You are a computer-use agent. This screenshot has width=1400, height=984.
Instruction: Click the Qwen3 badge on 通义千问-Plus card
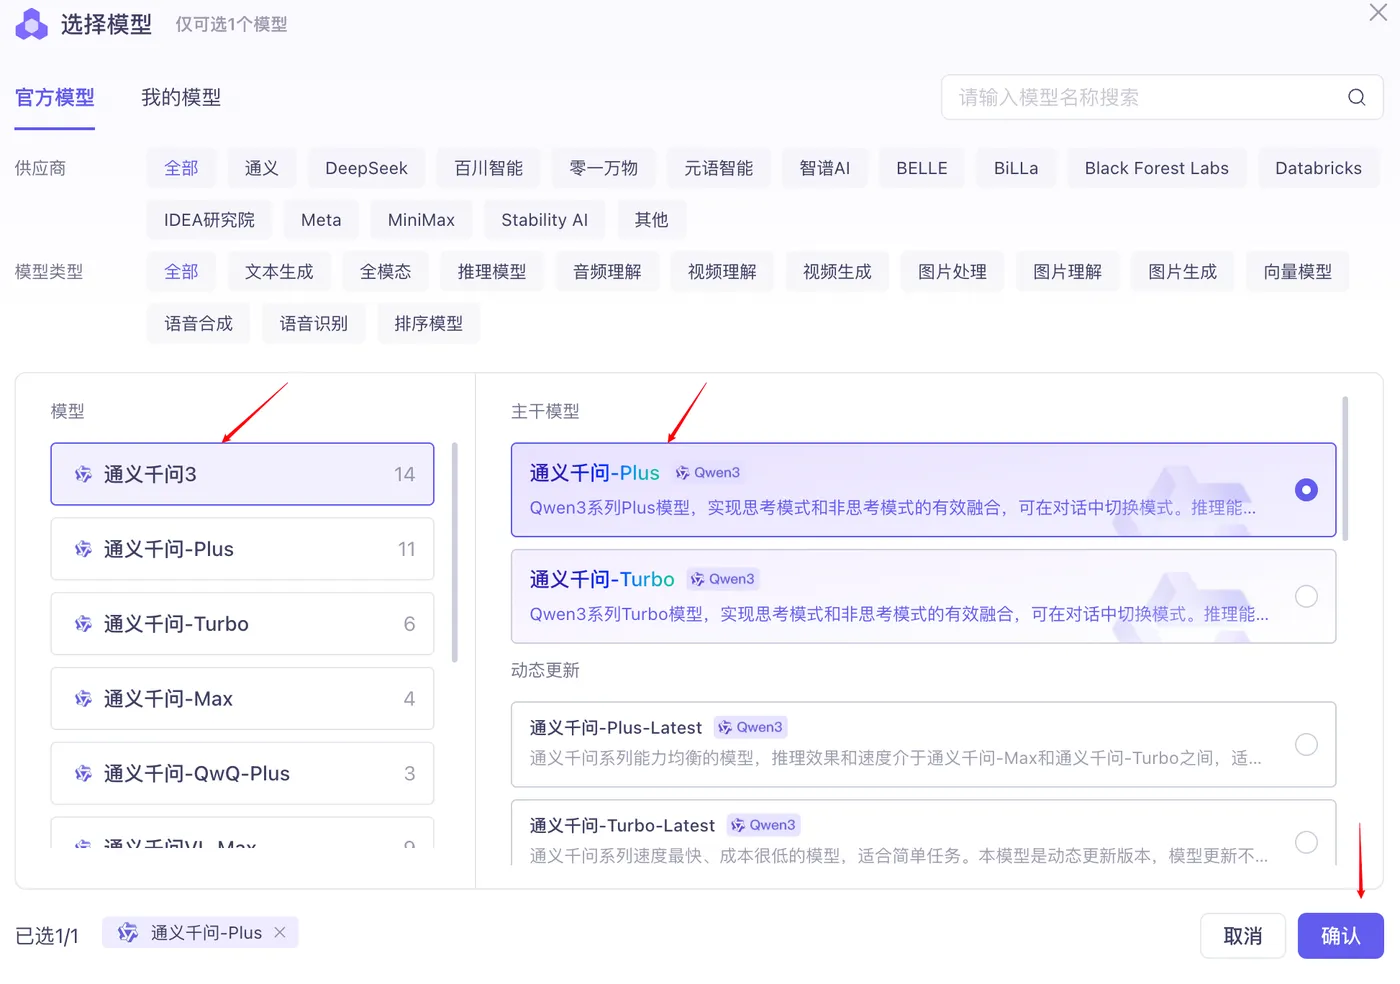tap(708, 473)
